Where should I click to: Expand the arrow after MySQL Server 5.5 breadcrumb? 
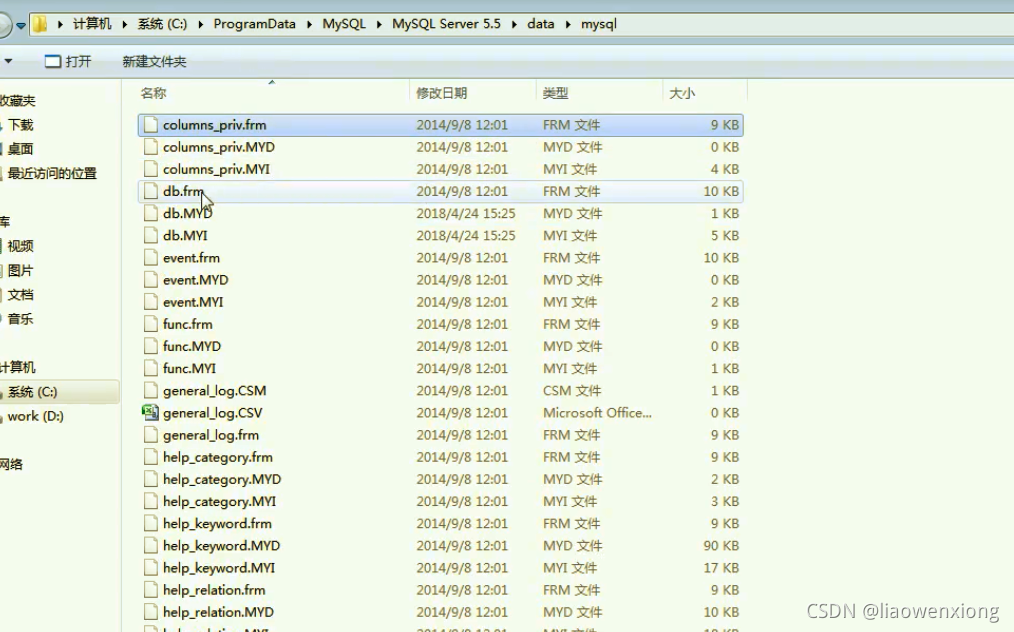(514, 25)
